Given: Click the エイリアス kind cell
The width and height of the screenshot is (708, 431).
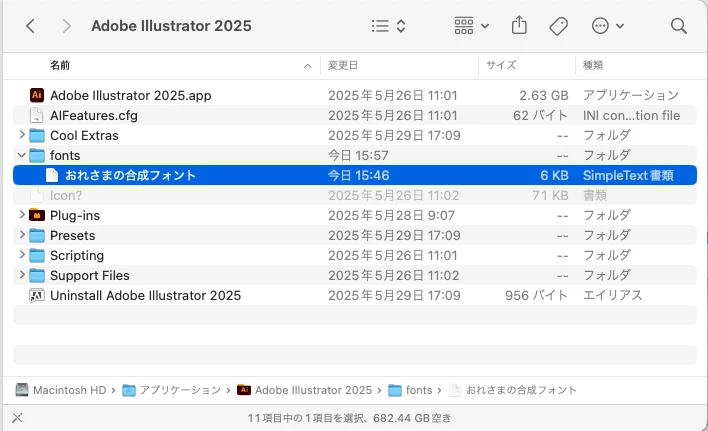Looking at the screenshot, I should pyautogui.click(x=612, y=296).
